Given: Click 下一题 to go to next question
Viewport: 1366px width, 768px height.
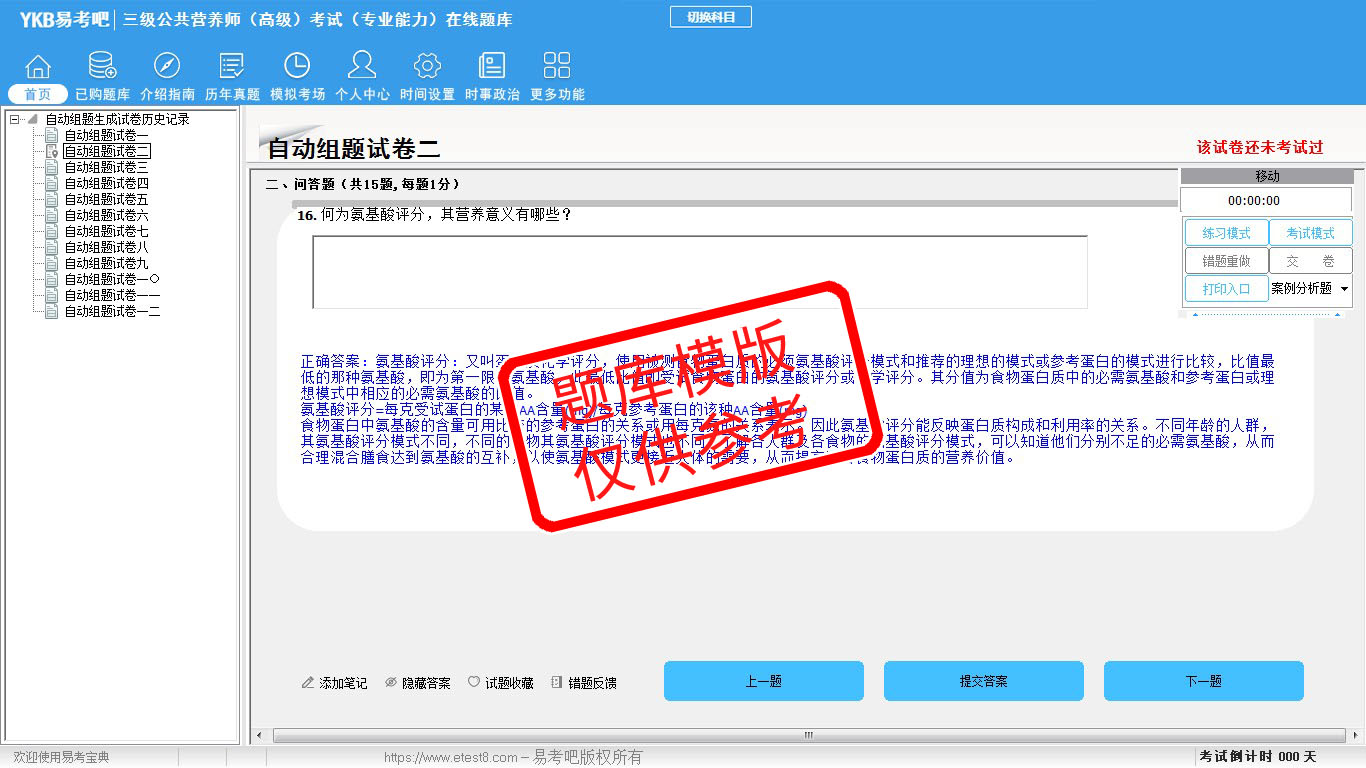Looking at the screenshot, I should coord(1203,681).
